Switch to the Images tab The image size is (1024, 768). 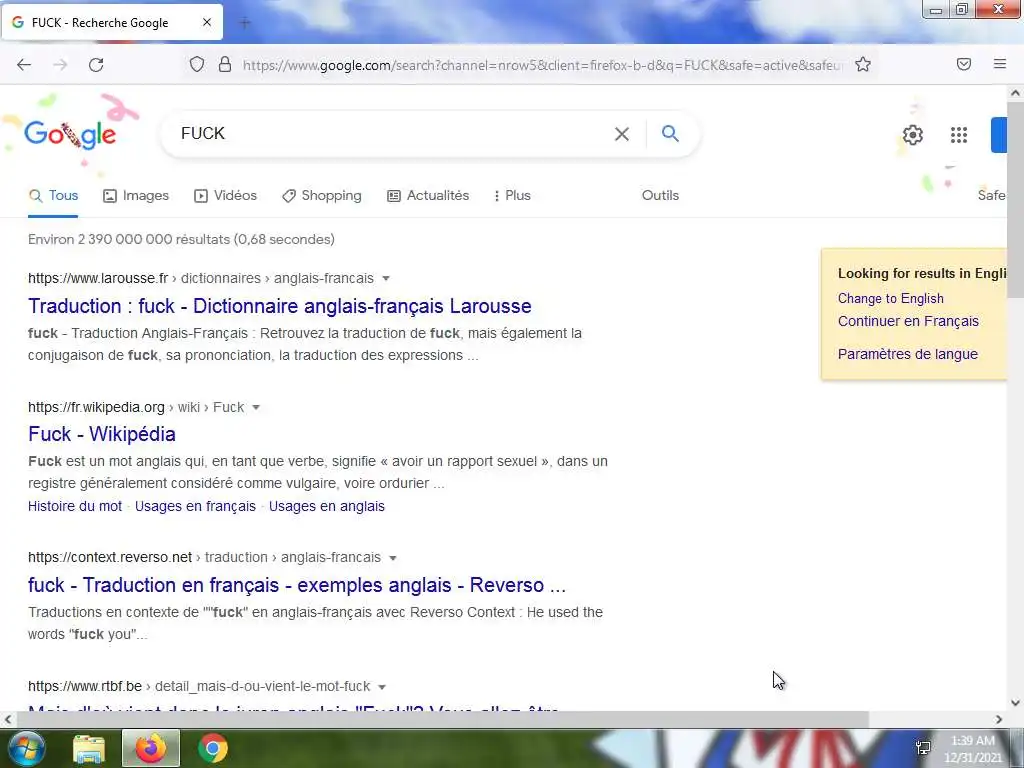tap(136, 195)
